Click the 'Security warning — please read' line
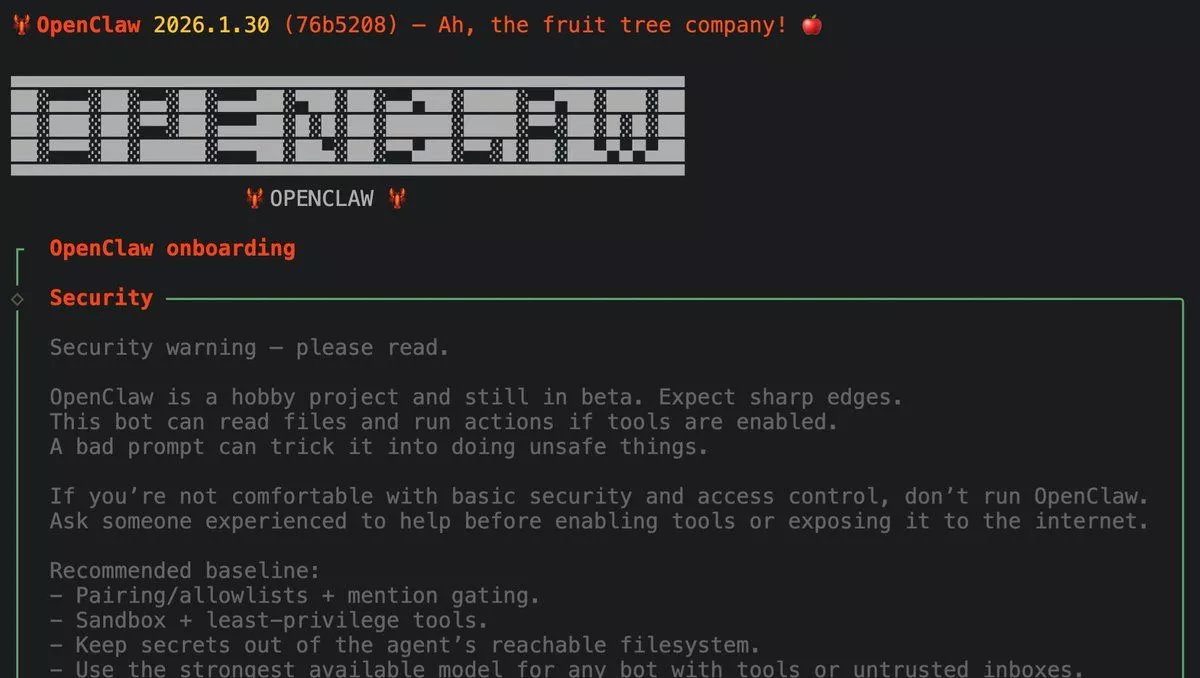 click(x=249, y=348)
